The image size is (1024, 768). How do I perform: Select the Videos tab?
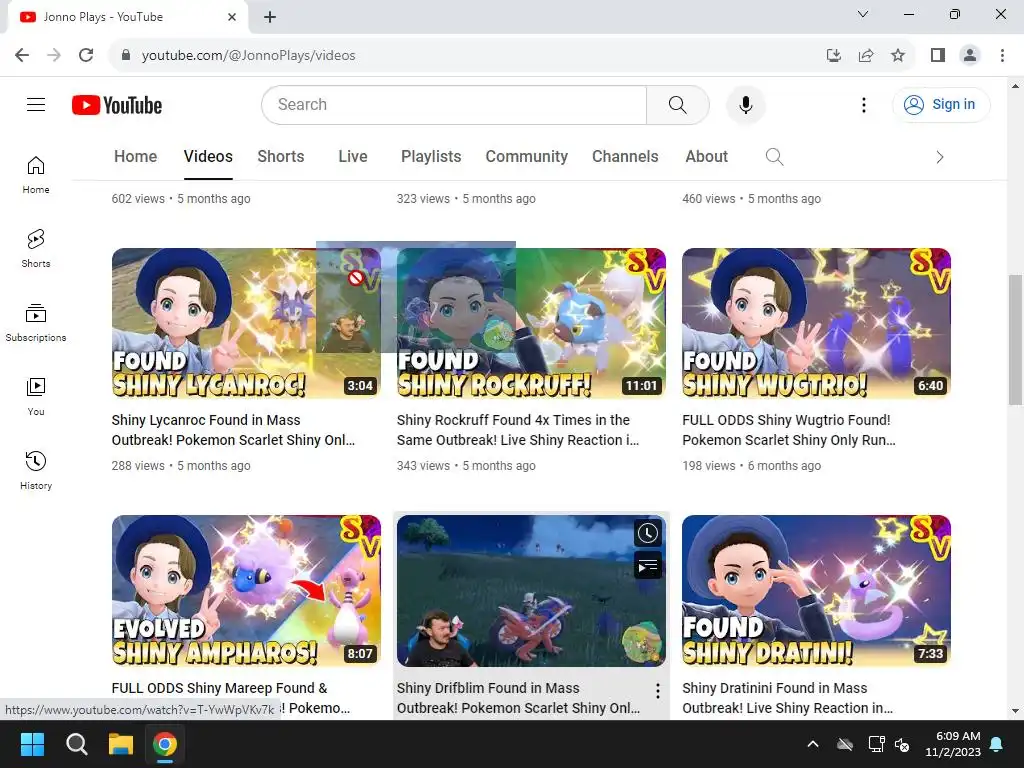[x=208, y=157]
